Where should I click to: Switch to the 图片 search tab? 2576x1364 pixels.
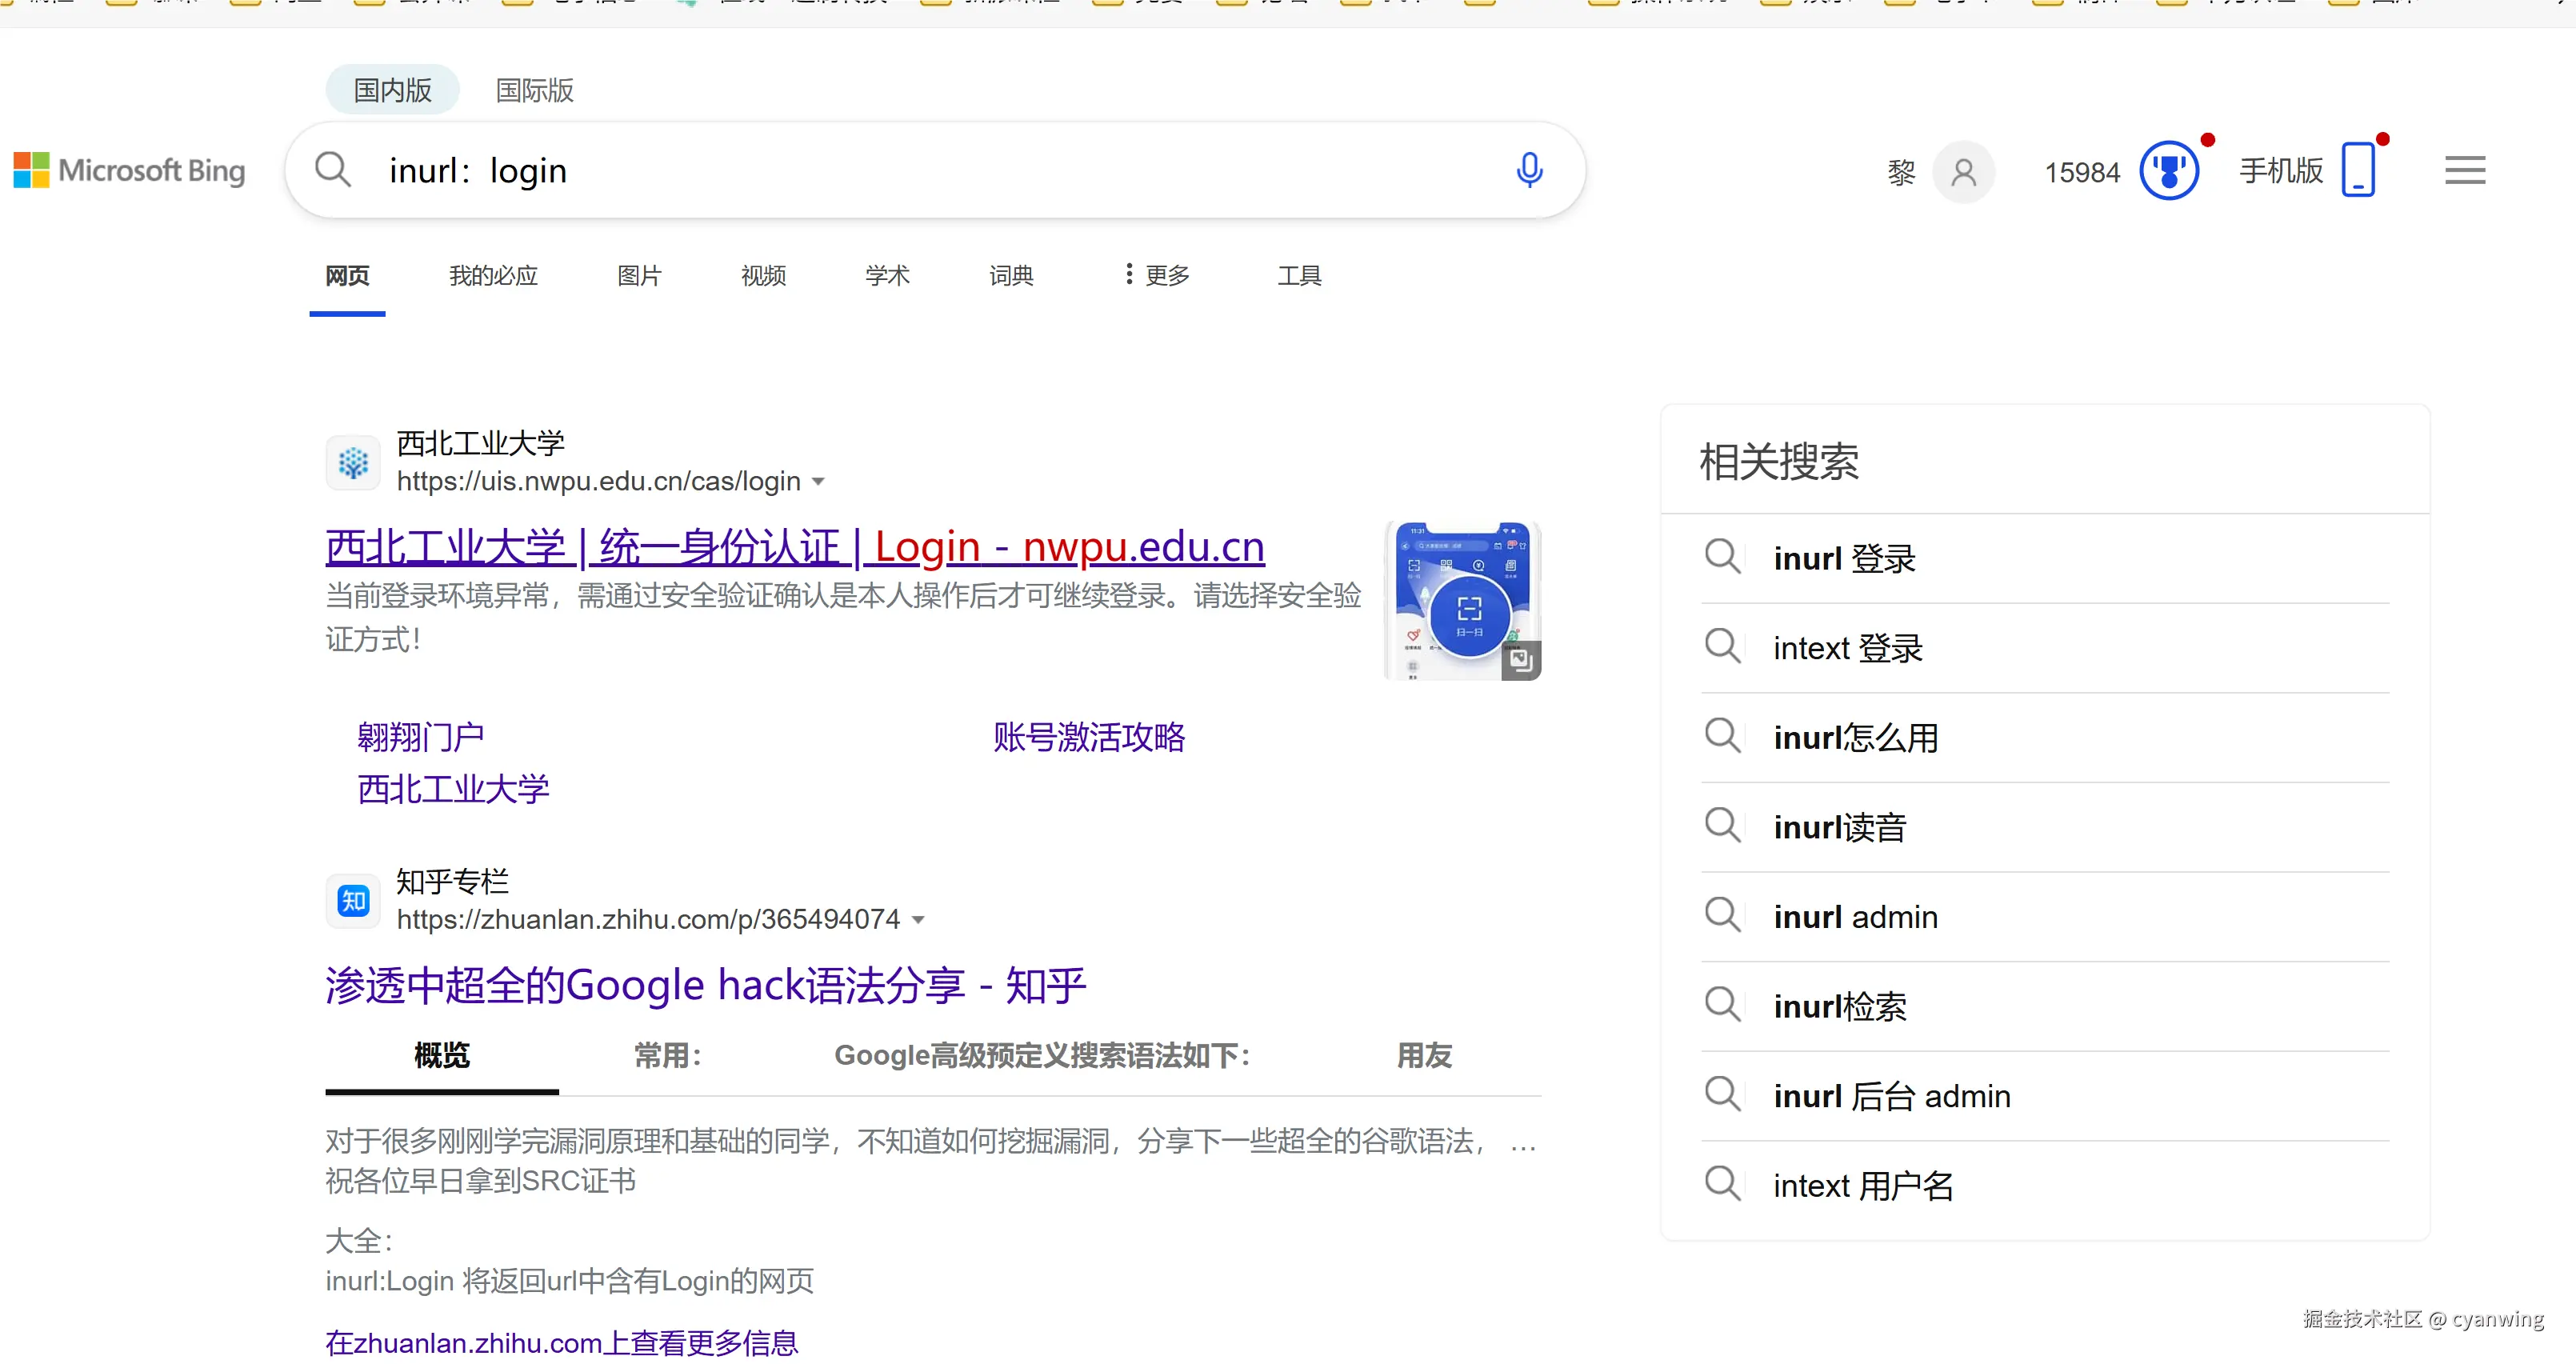[x=639, y=275]
